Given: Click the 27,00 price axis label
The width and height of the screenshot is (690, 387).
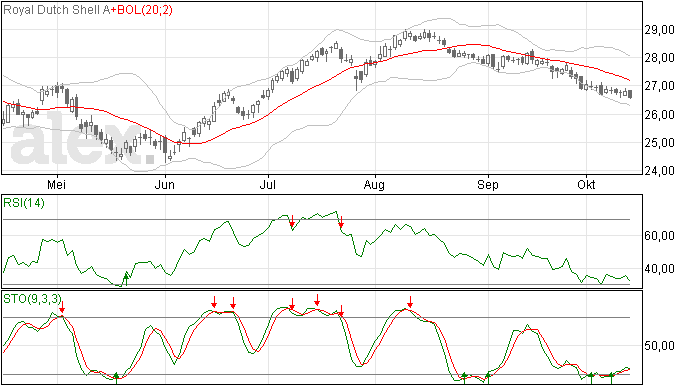Looking at the screenshot, I should click(659, 86).
